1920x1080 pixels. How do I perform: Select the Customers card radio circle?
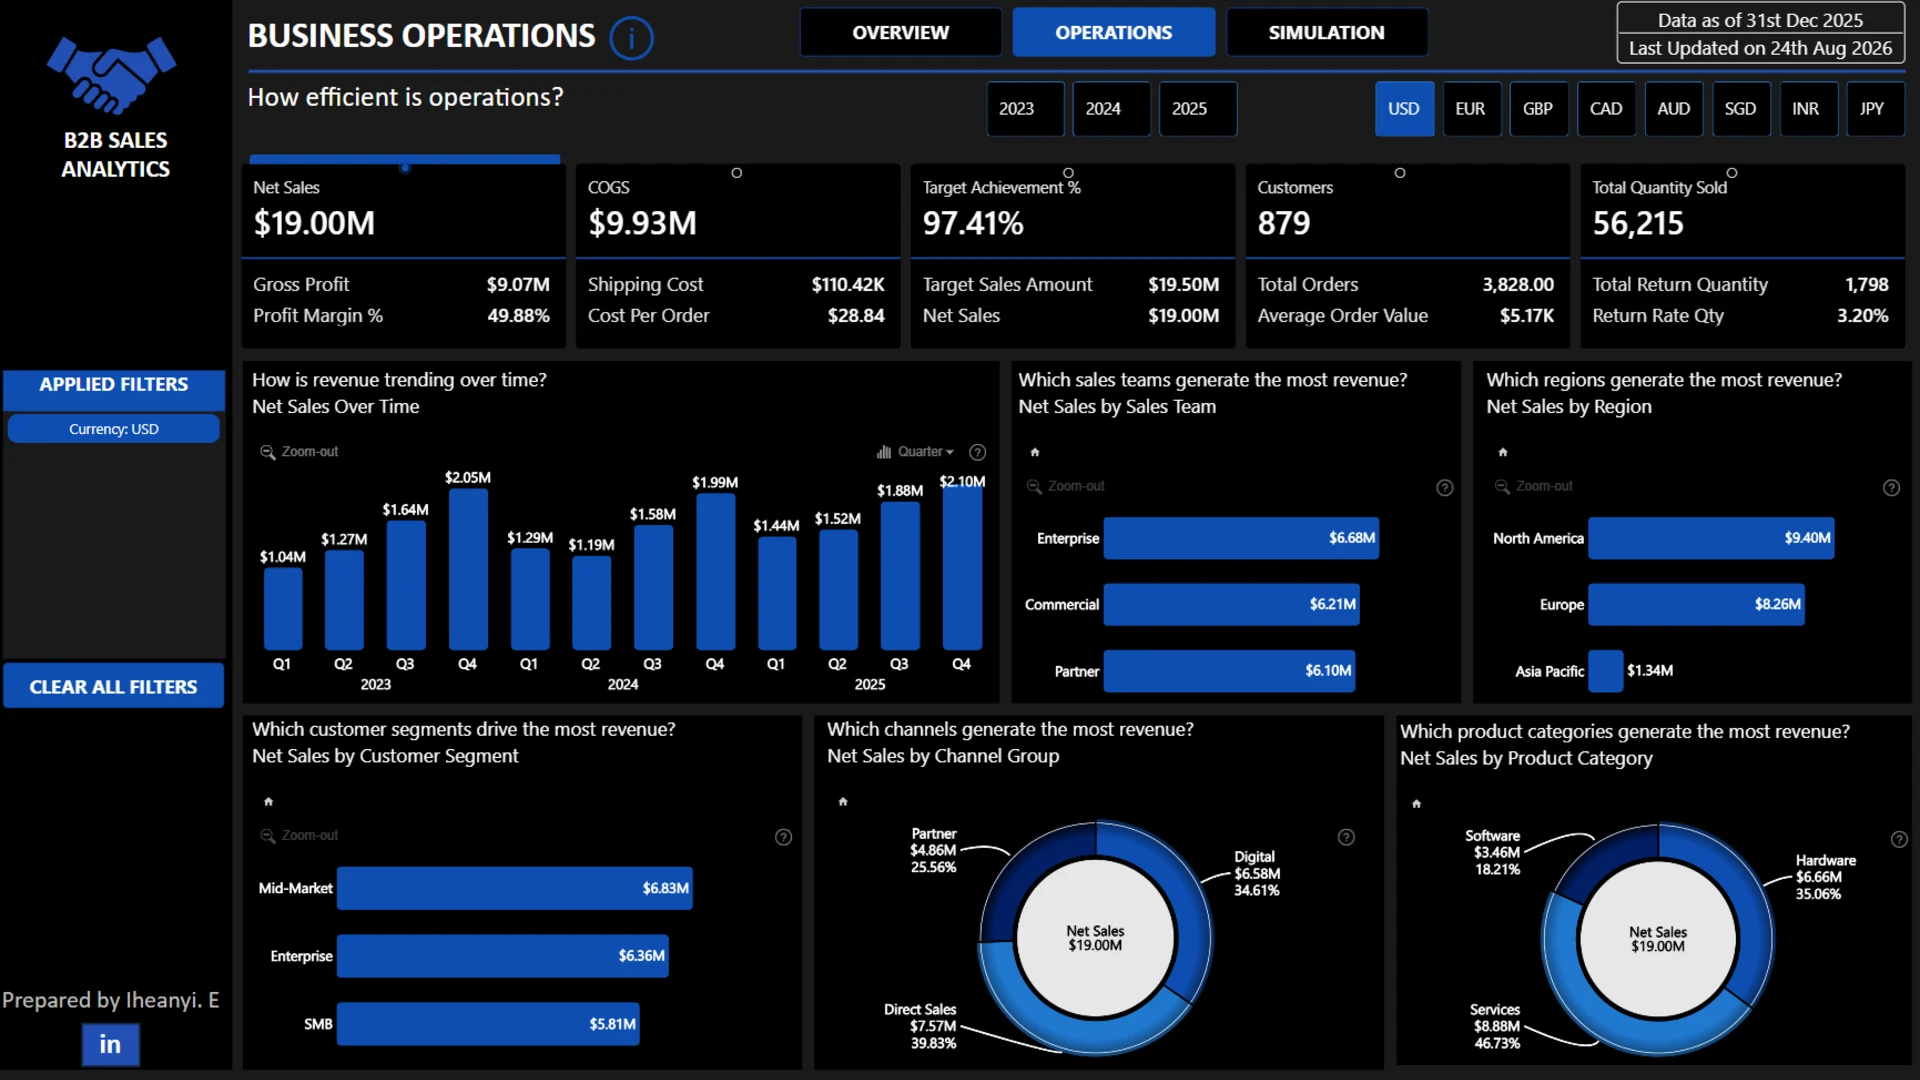[x=1400, y=173]
